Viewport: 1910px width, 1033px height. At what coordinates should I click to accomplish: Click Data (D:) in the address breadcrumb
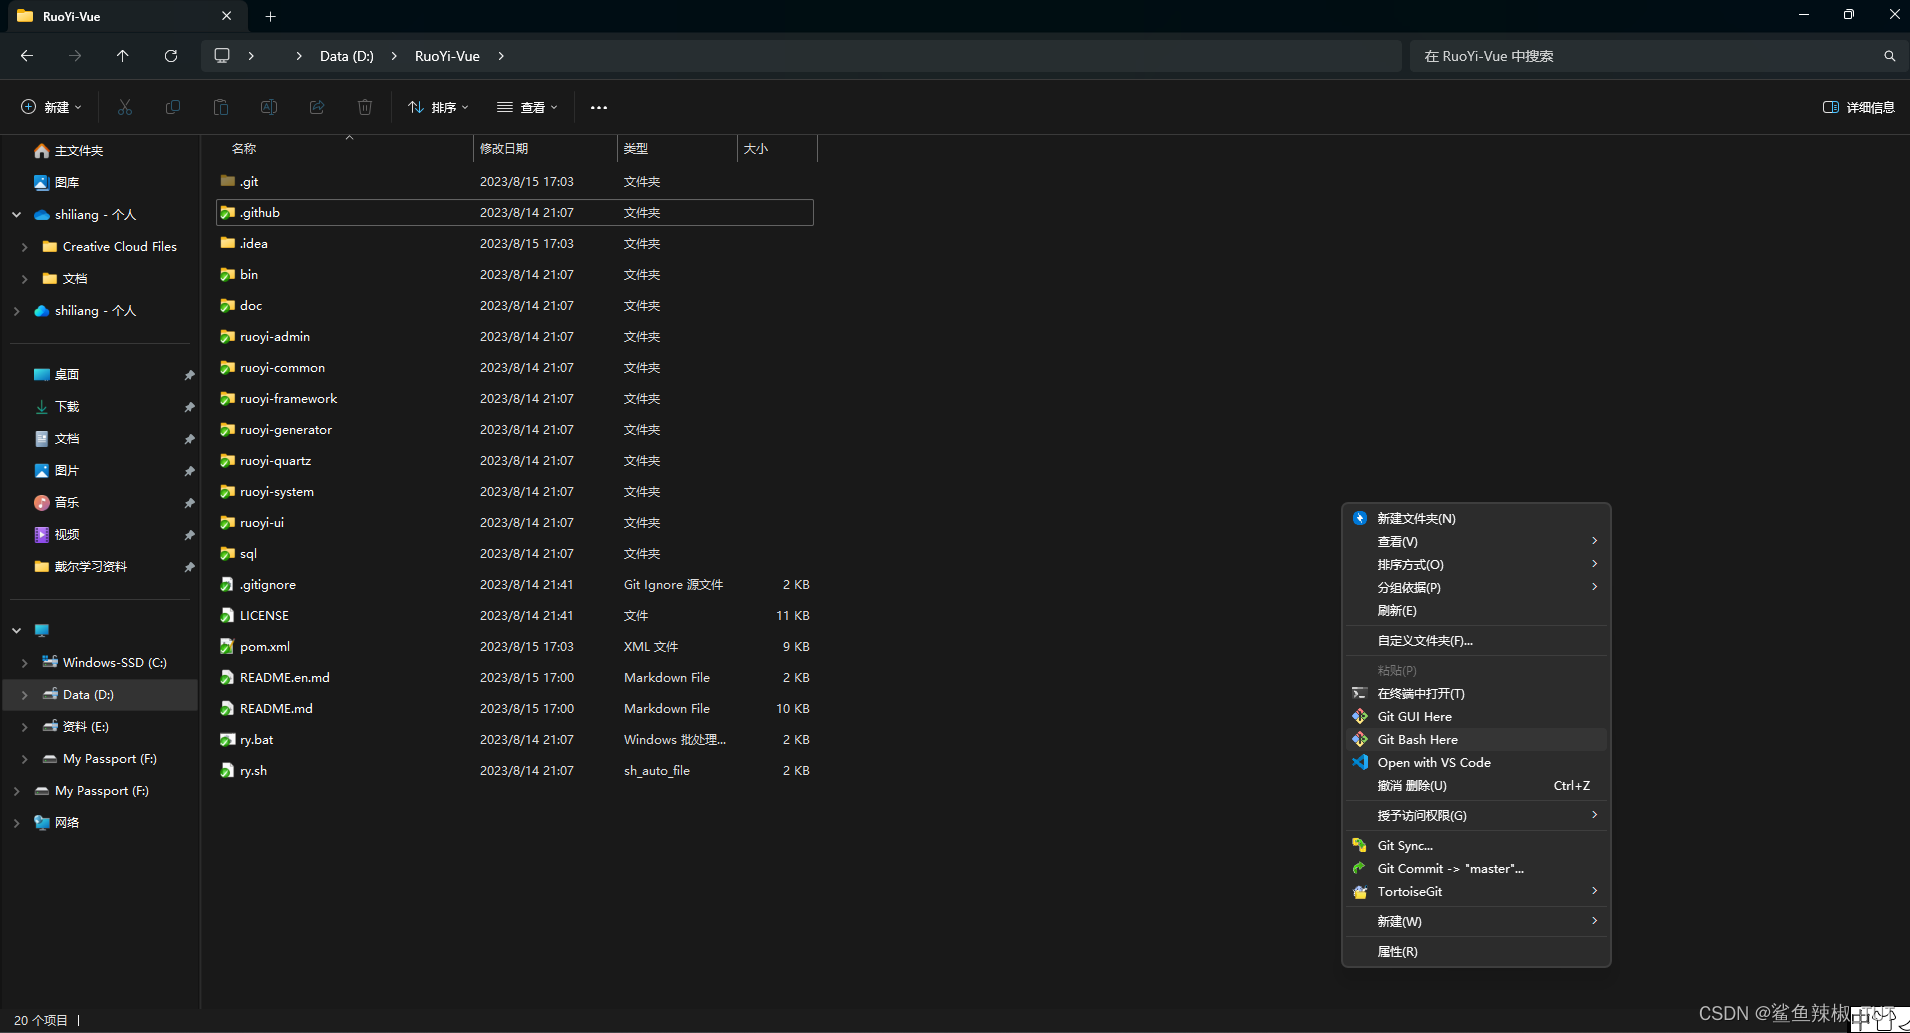point(347,56)
